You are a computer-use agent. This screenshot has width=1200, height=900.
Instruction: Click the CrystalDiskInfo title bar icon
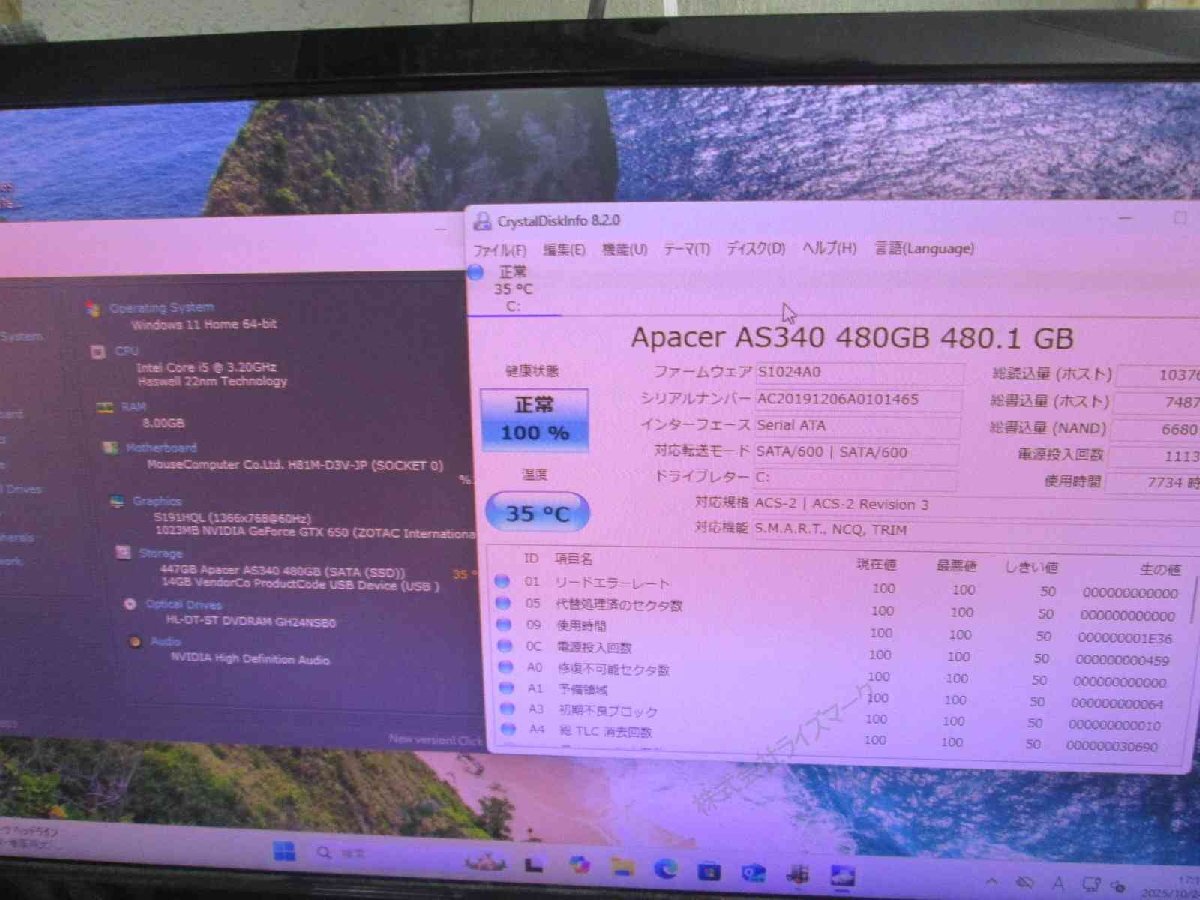click(482, 221)
